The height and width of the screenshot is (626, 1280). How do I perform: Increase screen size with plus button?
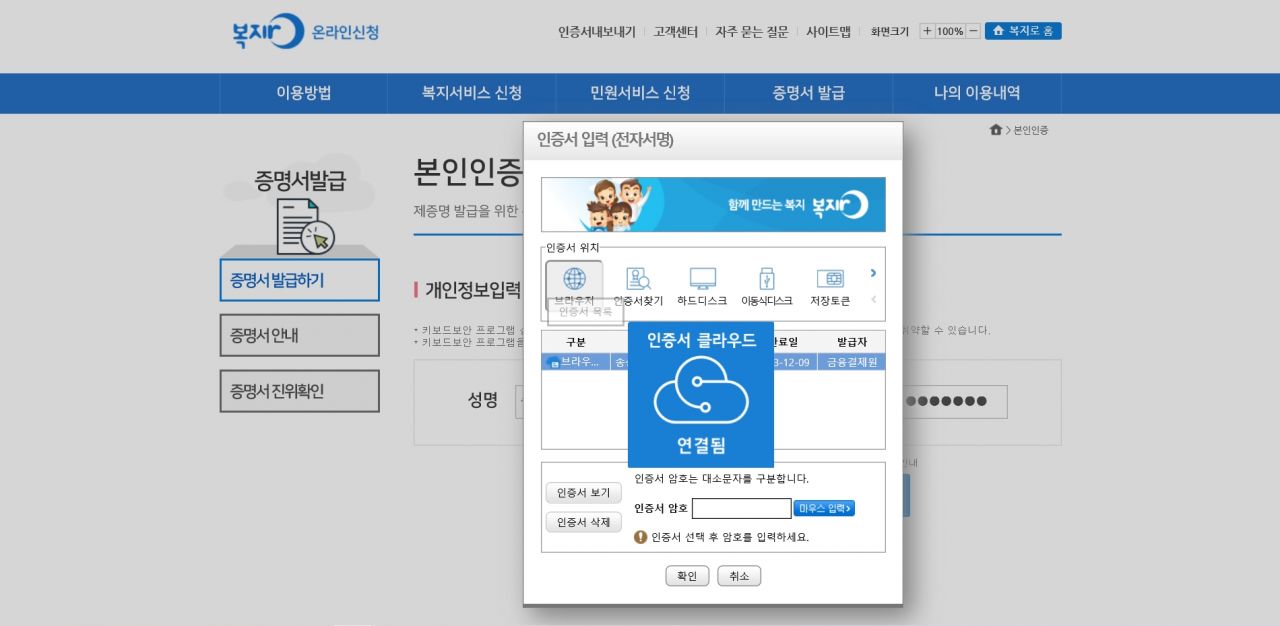[x=927, y=31]
